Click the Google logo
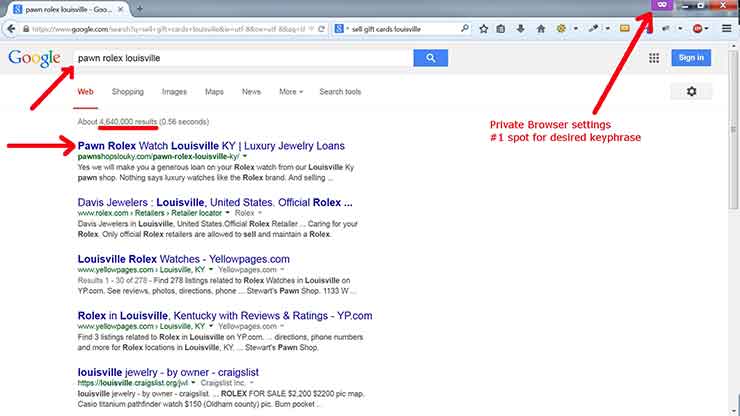This screenshot has height=416, width=740. [x=34, y=59]
